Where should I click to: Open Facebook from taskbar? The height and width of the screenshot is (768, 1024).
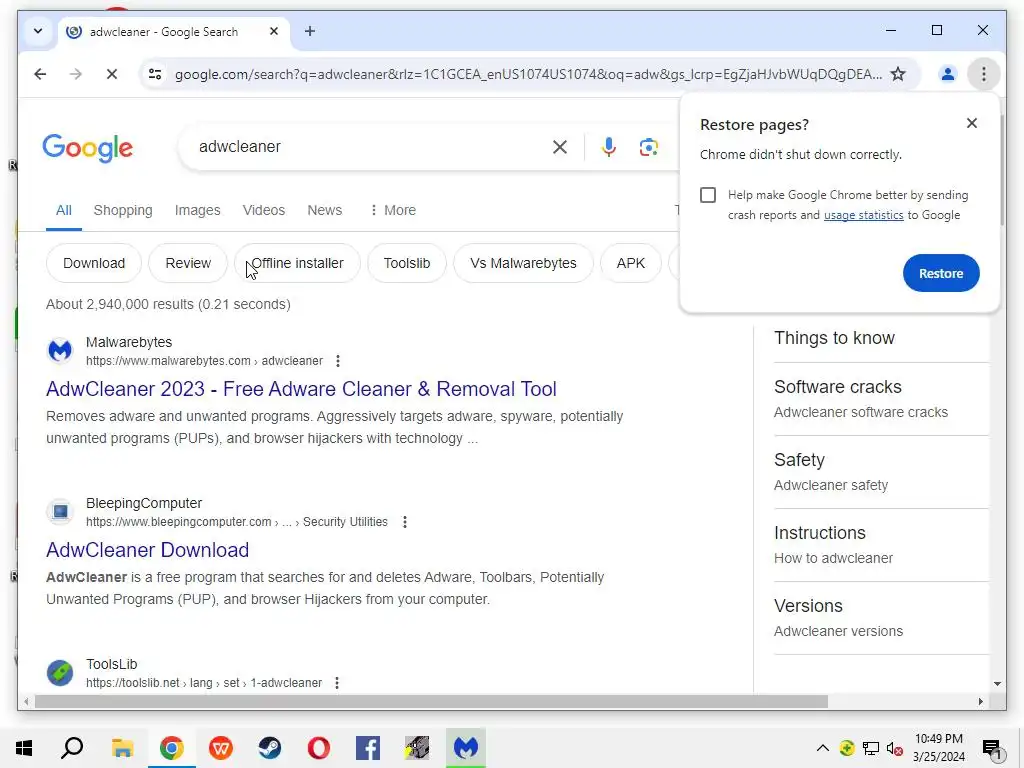[x=368, y=748]
